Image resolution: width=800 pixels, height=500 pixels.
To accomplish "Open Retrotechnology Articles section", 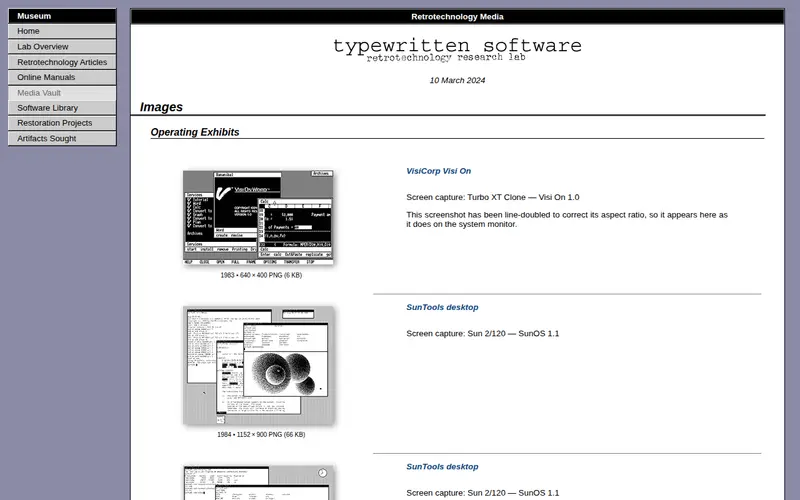I will 62,62.
